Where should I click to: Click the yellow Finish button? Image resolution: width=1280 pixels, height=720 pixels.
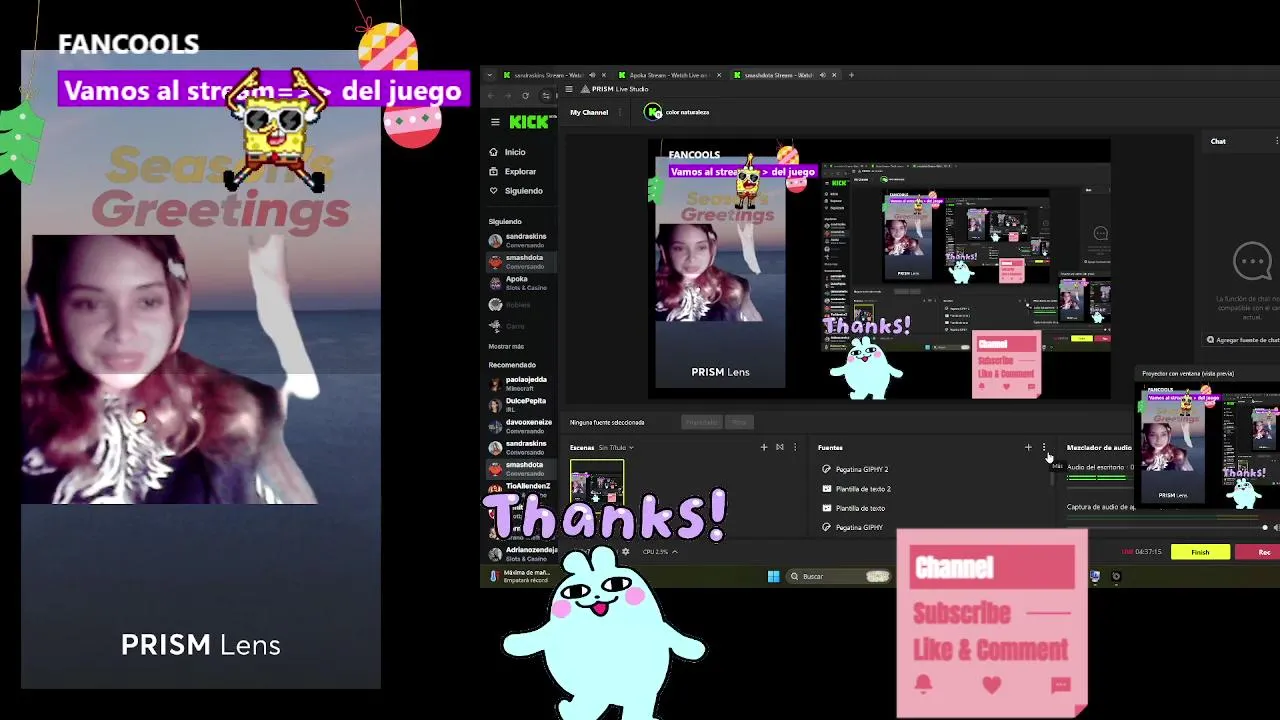point(1200,552)
